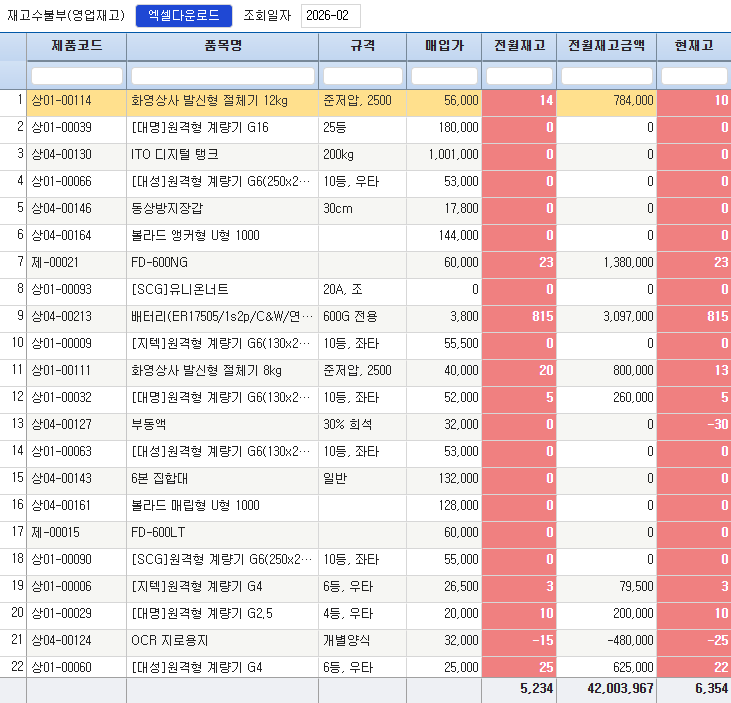Image resolution: width=731 pixels, height=703 pixels.
Task: Select product code 상01-00066
Action: 62,182
